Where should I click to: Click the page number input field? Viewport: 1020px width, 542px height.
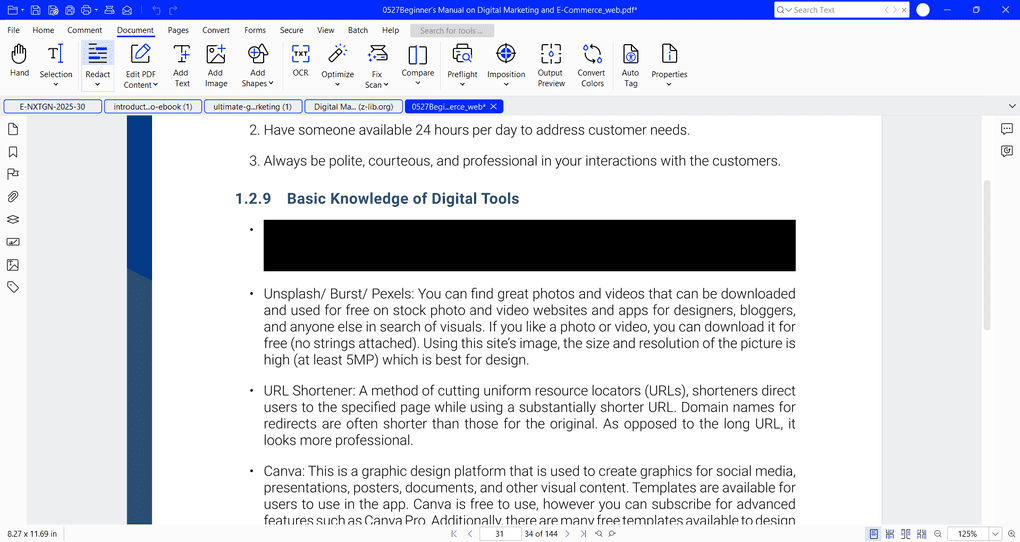500,534
